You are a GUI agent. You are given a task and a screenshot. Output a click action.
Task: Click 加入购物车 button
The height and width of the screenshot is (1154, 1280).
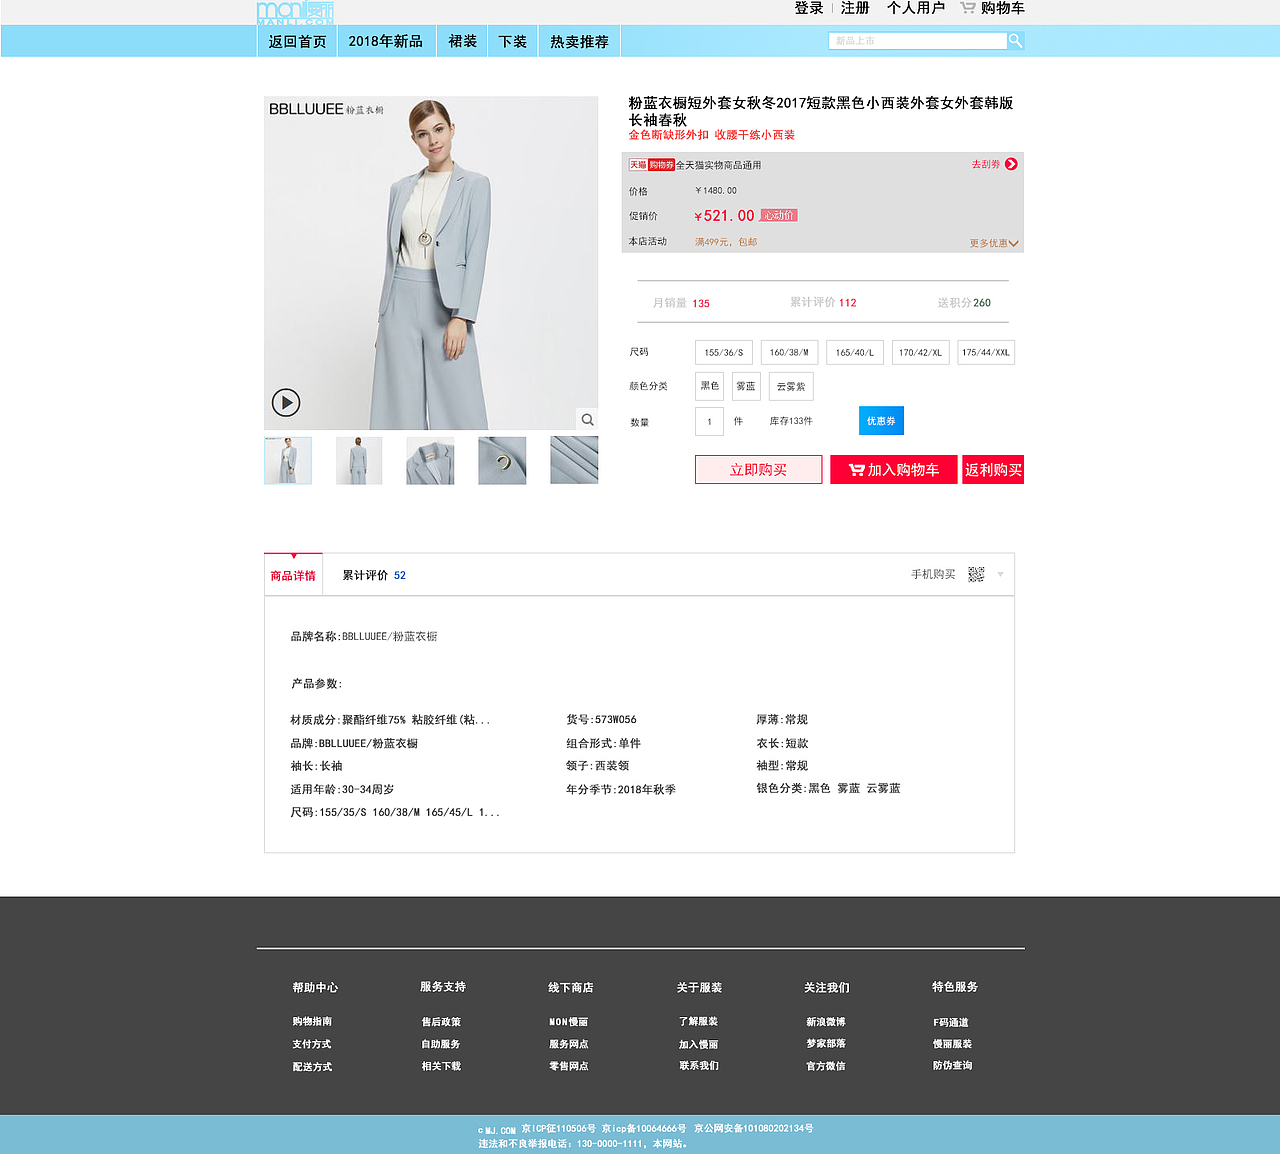click(x=894, y=470)
